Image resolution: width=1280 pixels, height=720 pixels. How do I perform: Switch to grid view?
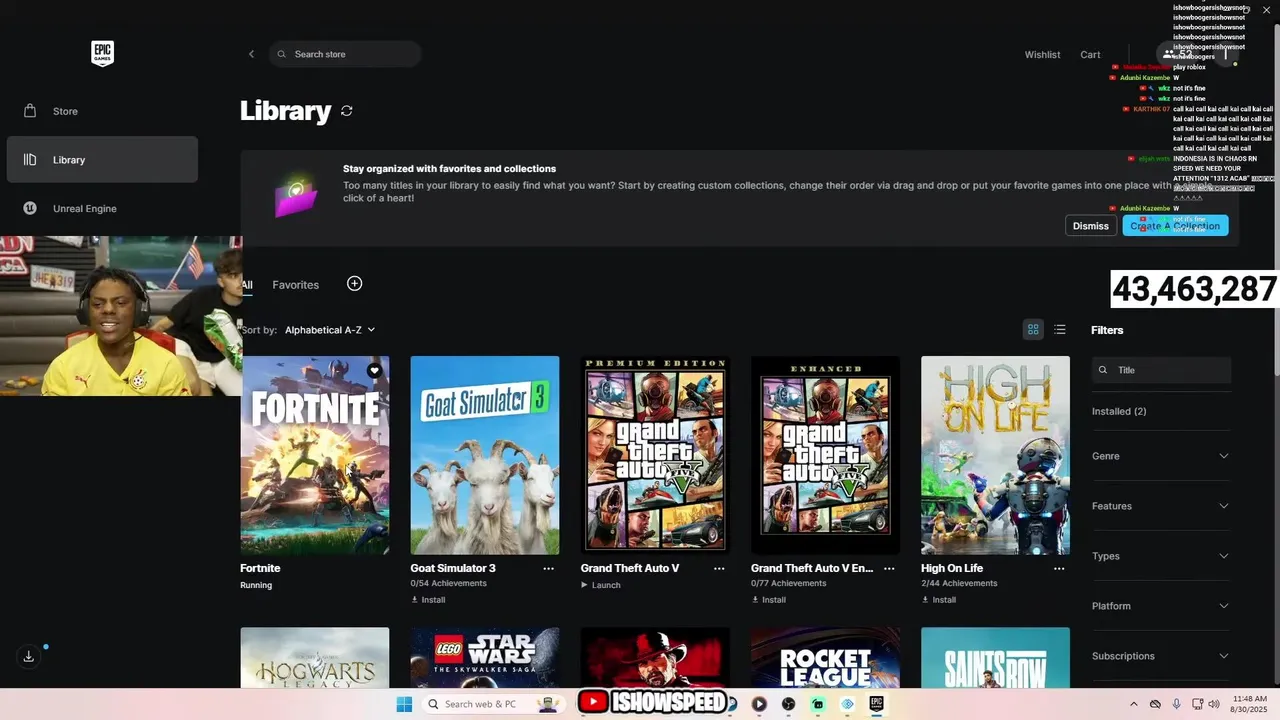coord(1033,330)
